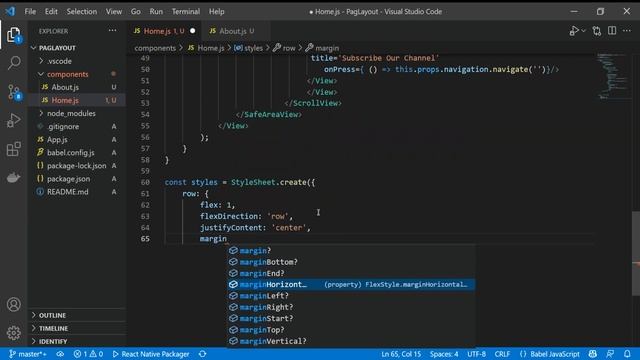
Task: Expand the .vscode folder
Action: click(x=78, y=61)
